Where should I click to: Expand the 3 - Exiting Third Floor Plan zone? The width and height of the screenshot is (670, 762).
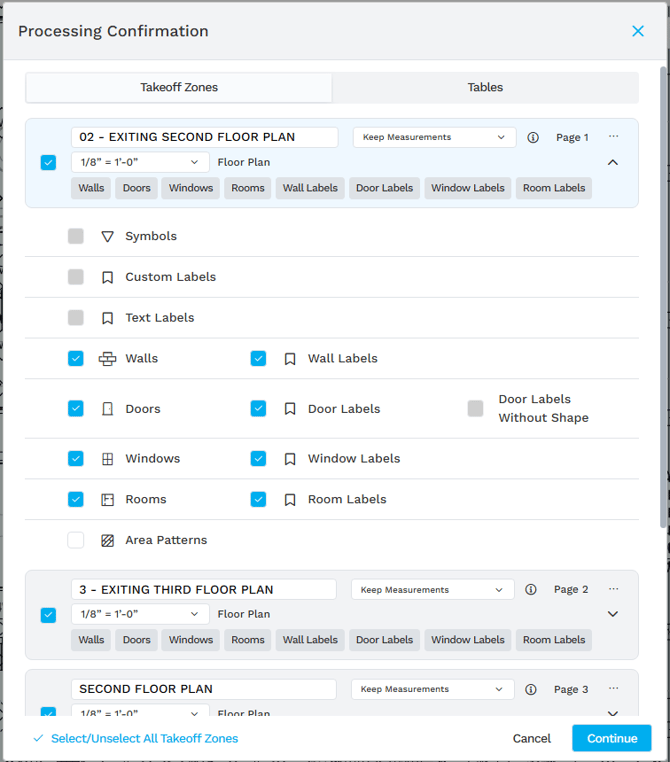(613, 614)
